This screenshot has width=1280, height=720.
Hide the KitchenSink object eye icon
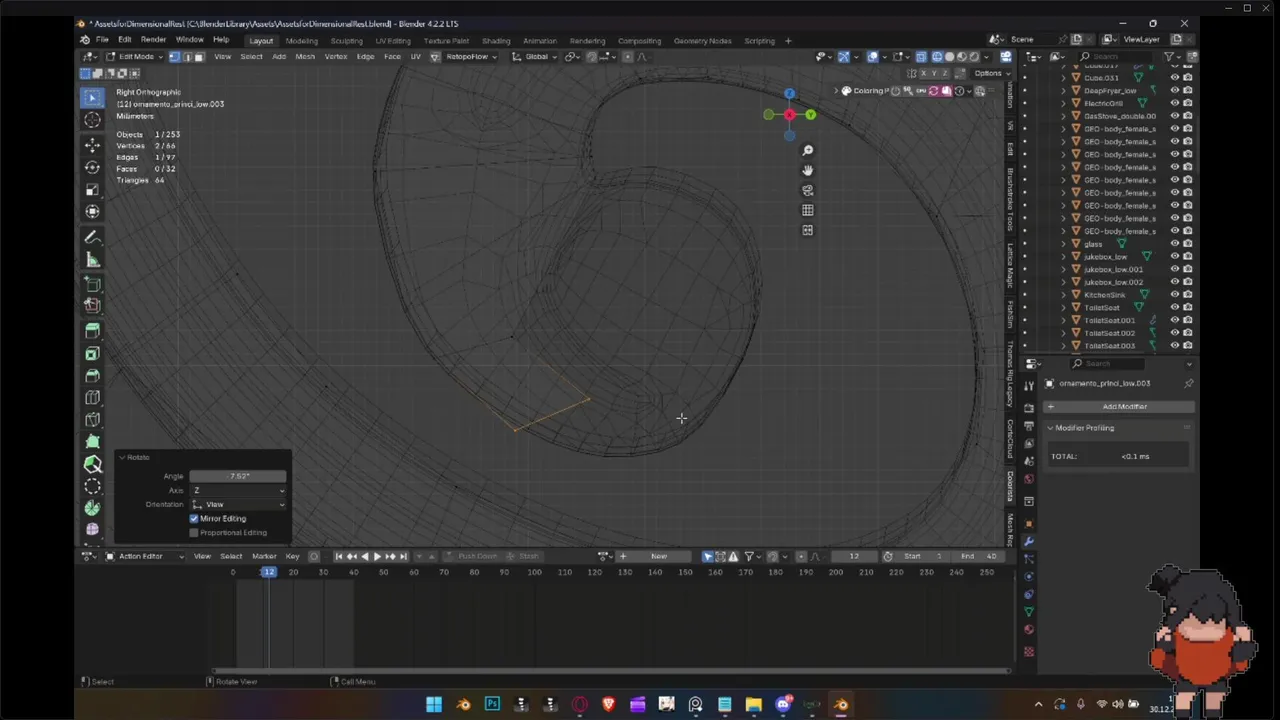point(1175,295)
